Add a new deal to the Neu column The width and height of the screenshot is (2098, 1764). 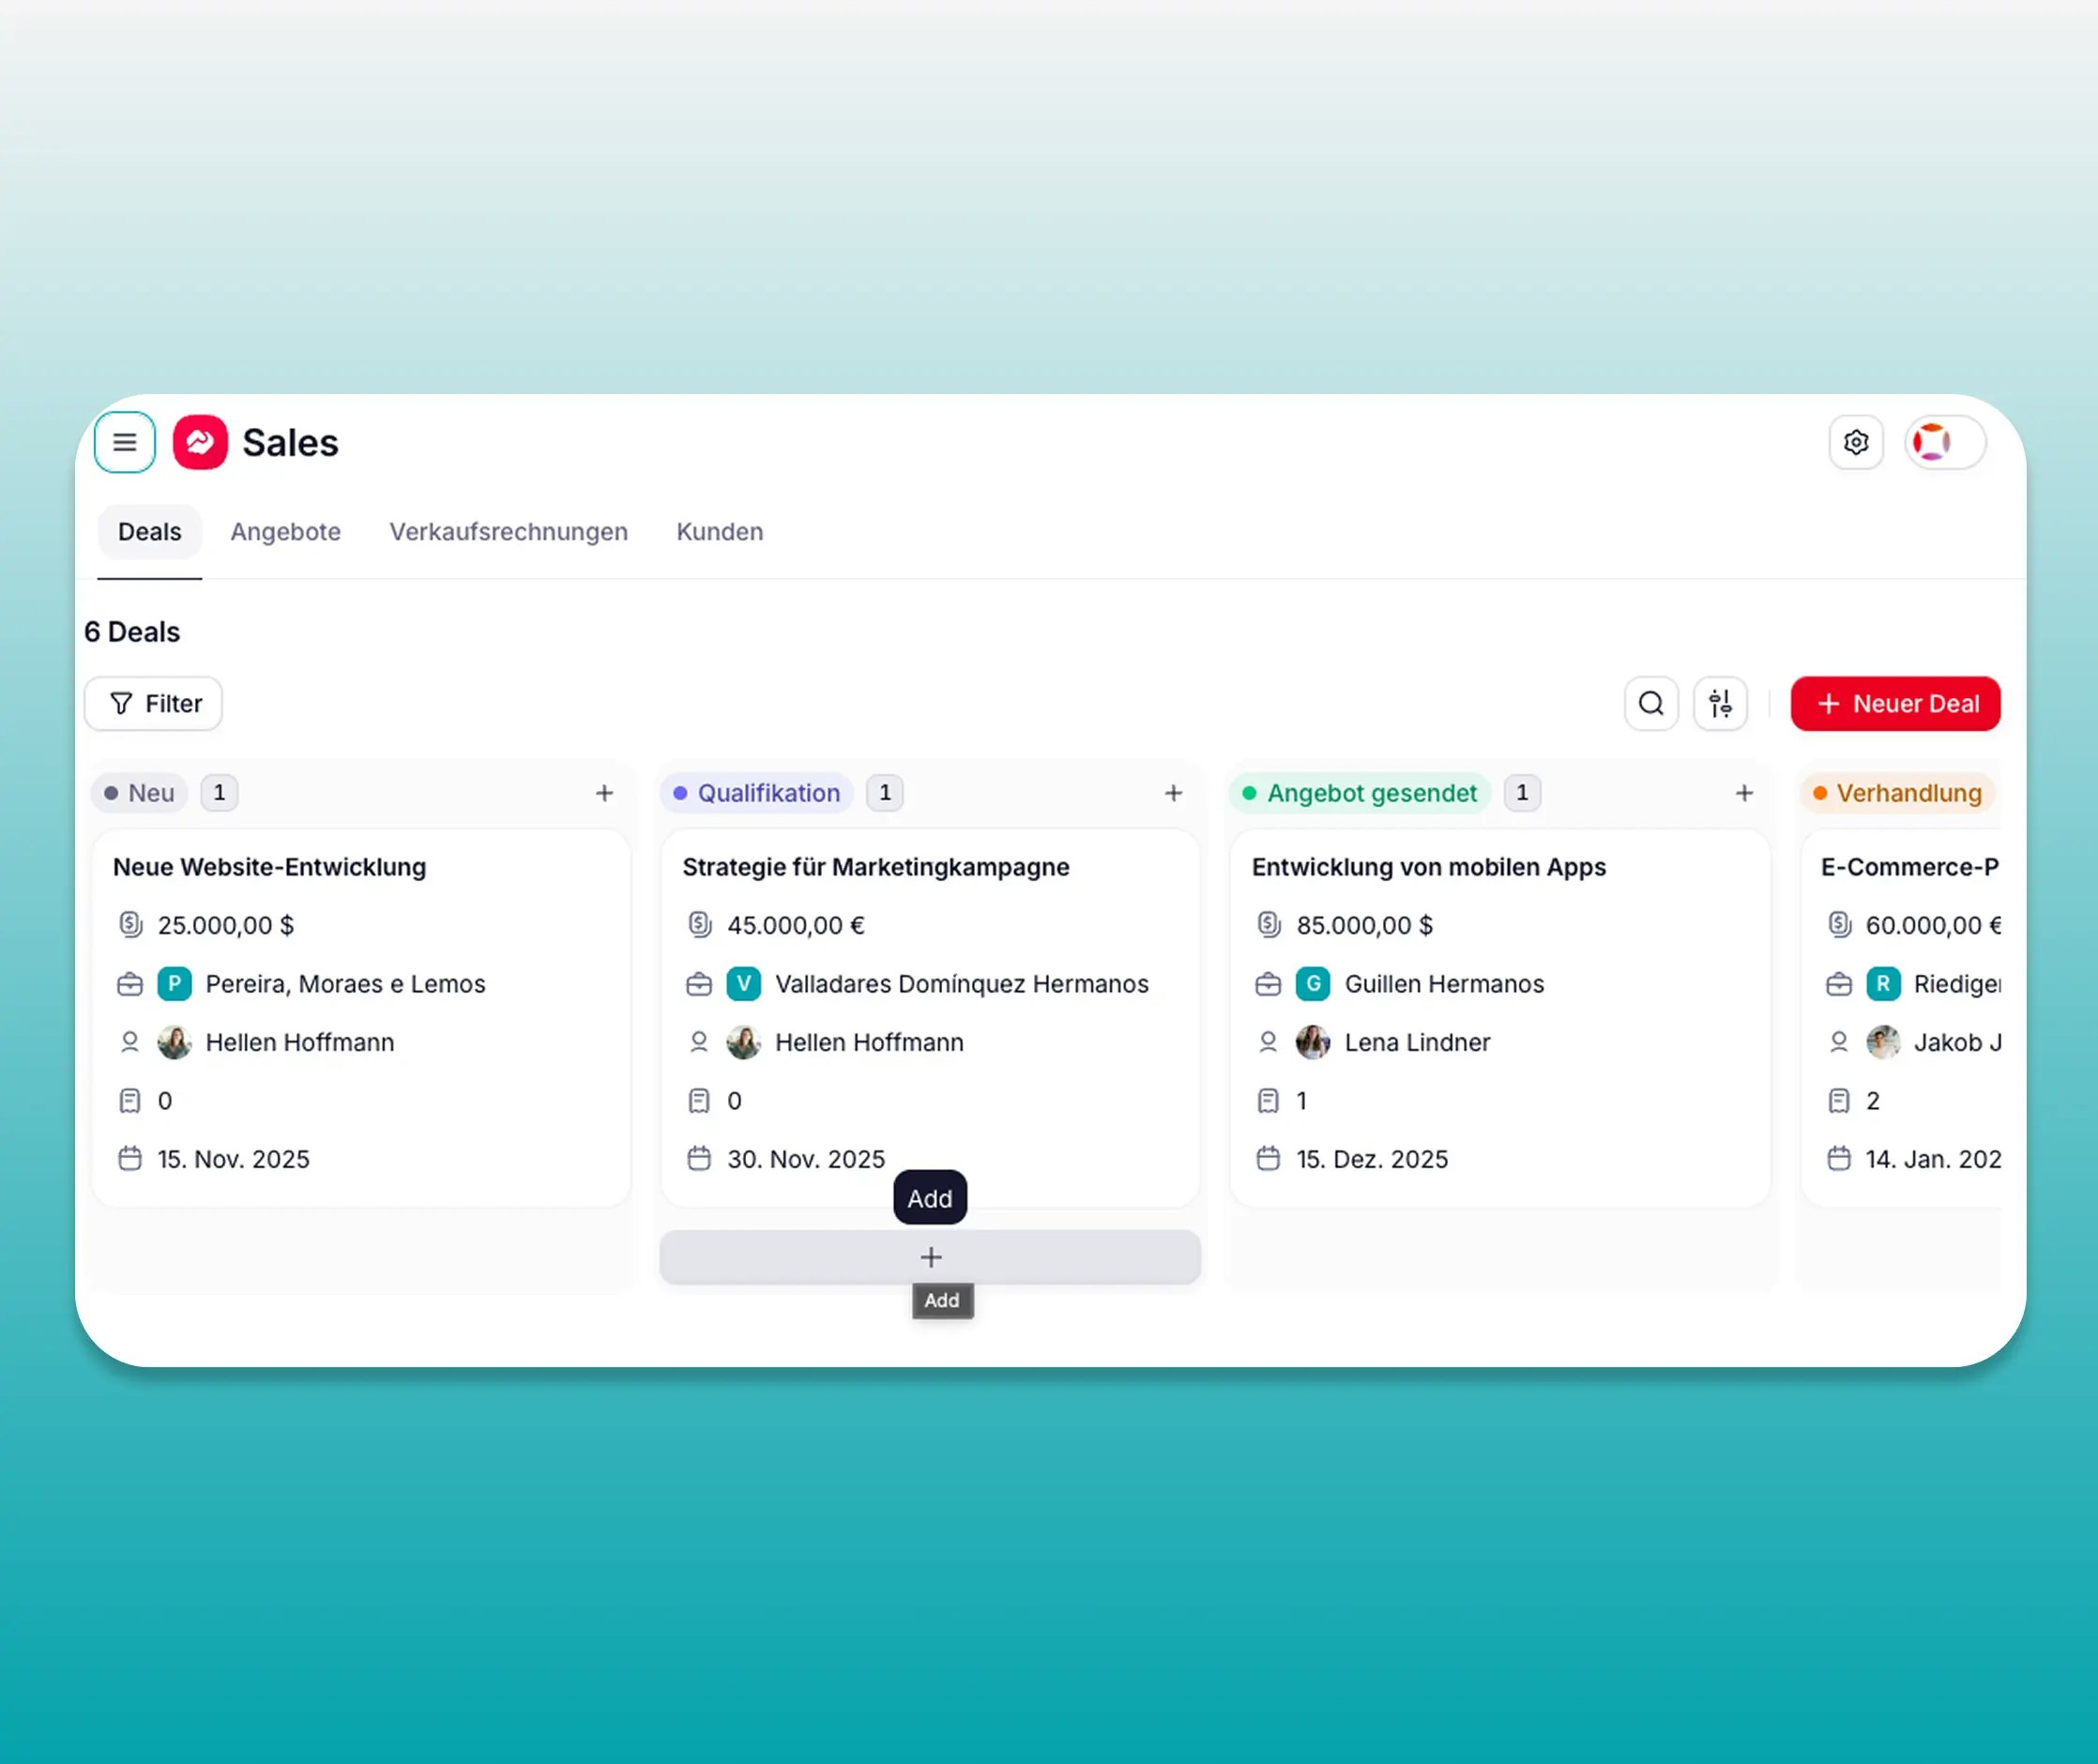pos(604,792)
